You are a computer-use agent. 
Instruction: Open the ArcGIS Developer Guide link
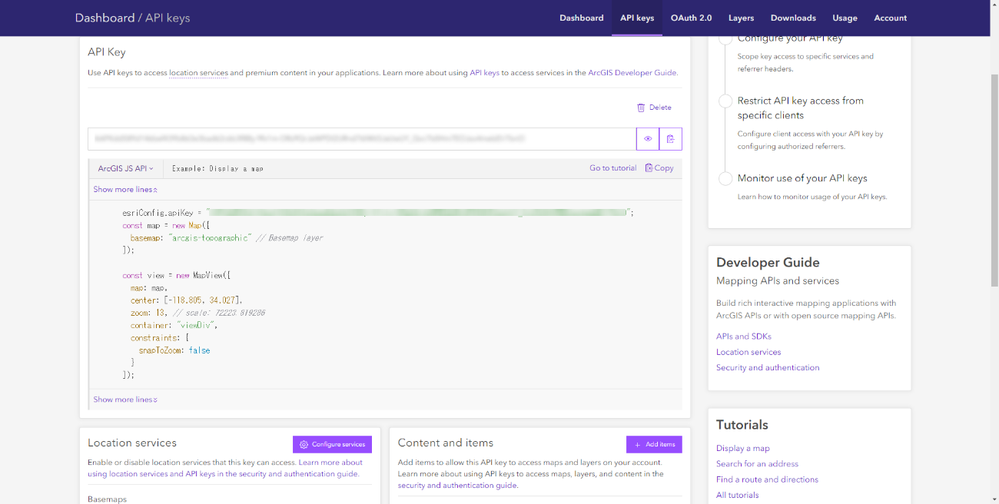(x=632, y=73)
